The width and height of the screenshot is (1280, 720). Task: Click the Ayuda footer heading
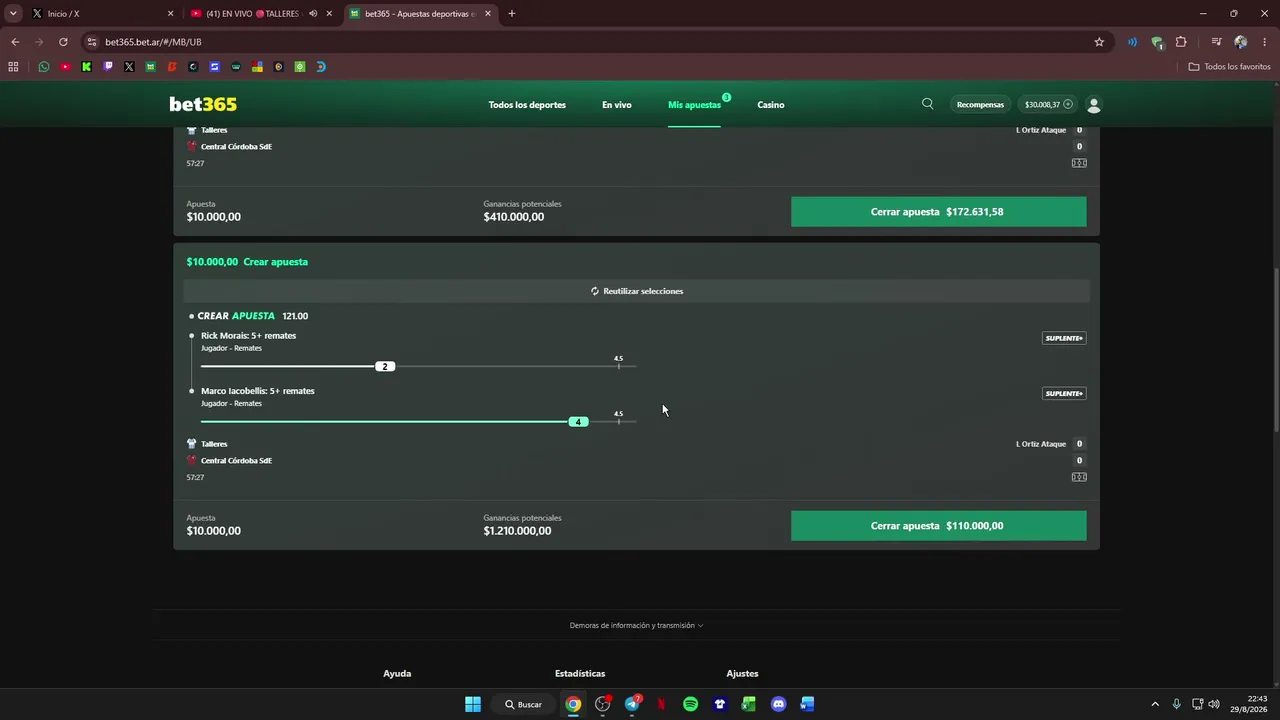(397, 673)
